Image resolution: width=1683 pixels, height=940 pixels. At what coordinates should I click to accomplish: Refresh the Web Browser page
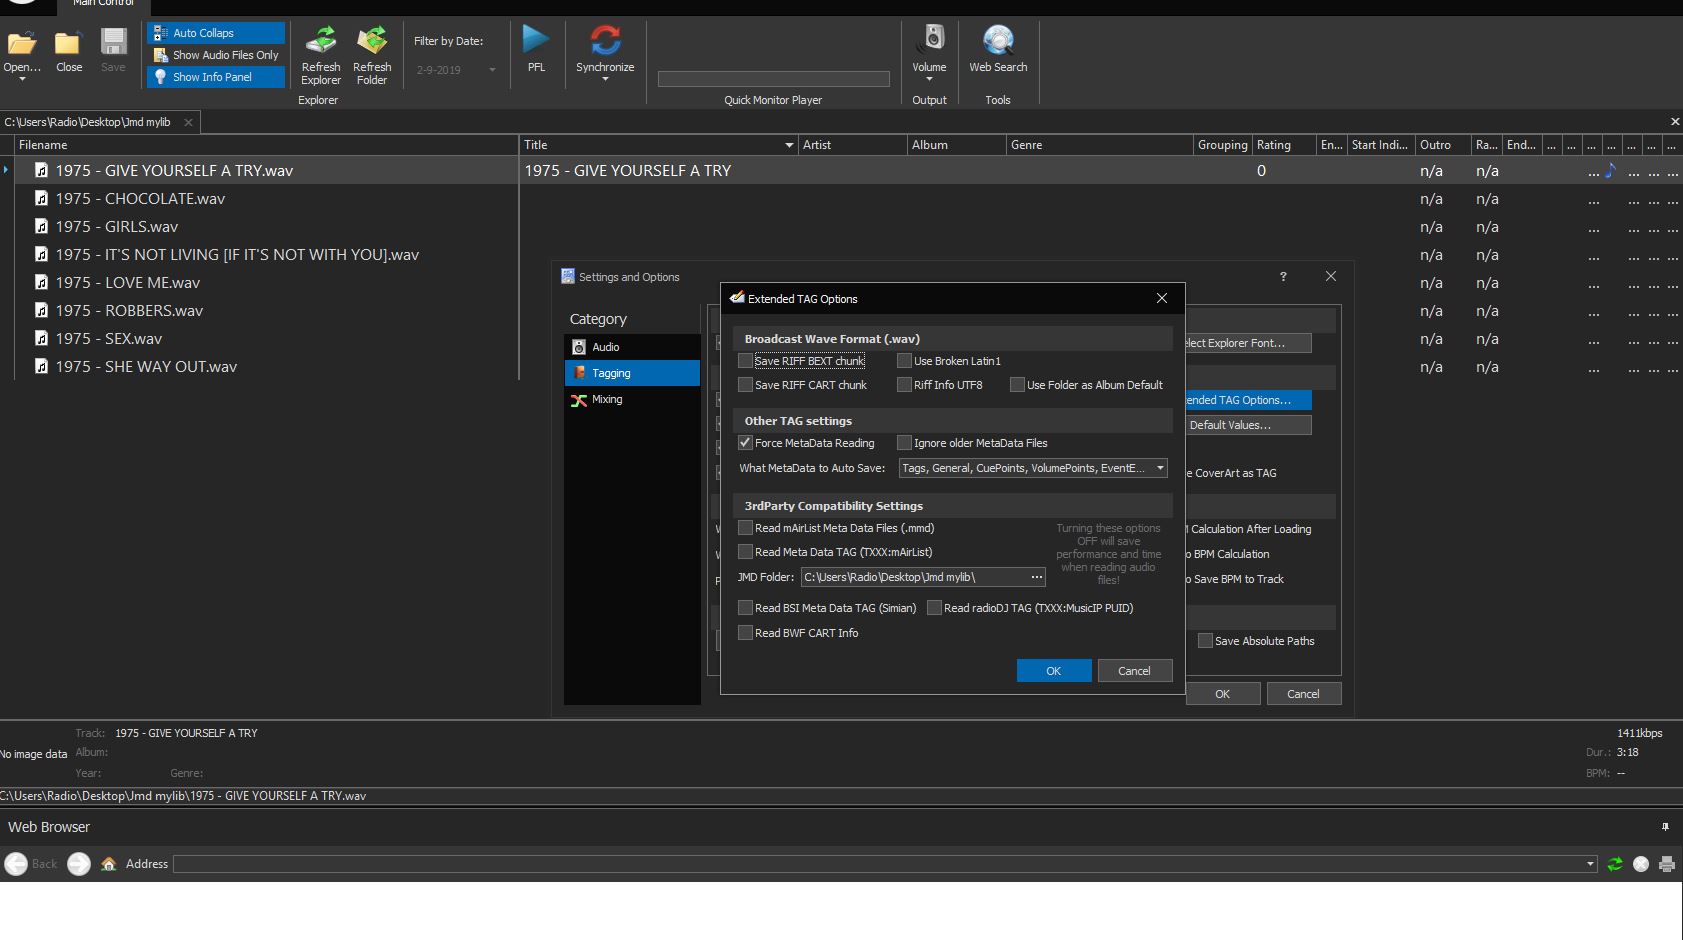point(1615,864)
